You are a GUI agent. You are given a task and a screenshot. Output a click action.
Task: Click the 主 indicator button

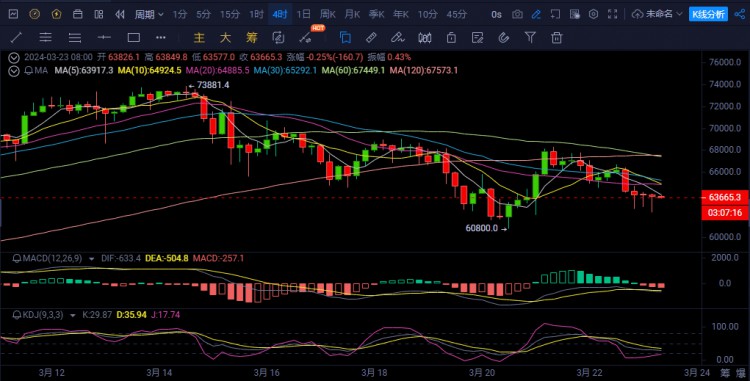click(199, 37)
